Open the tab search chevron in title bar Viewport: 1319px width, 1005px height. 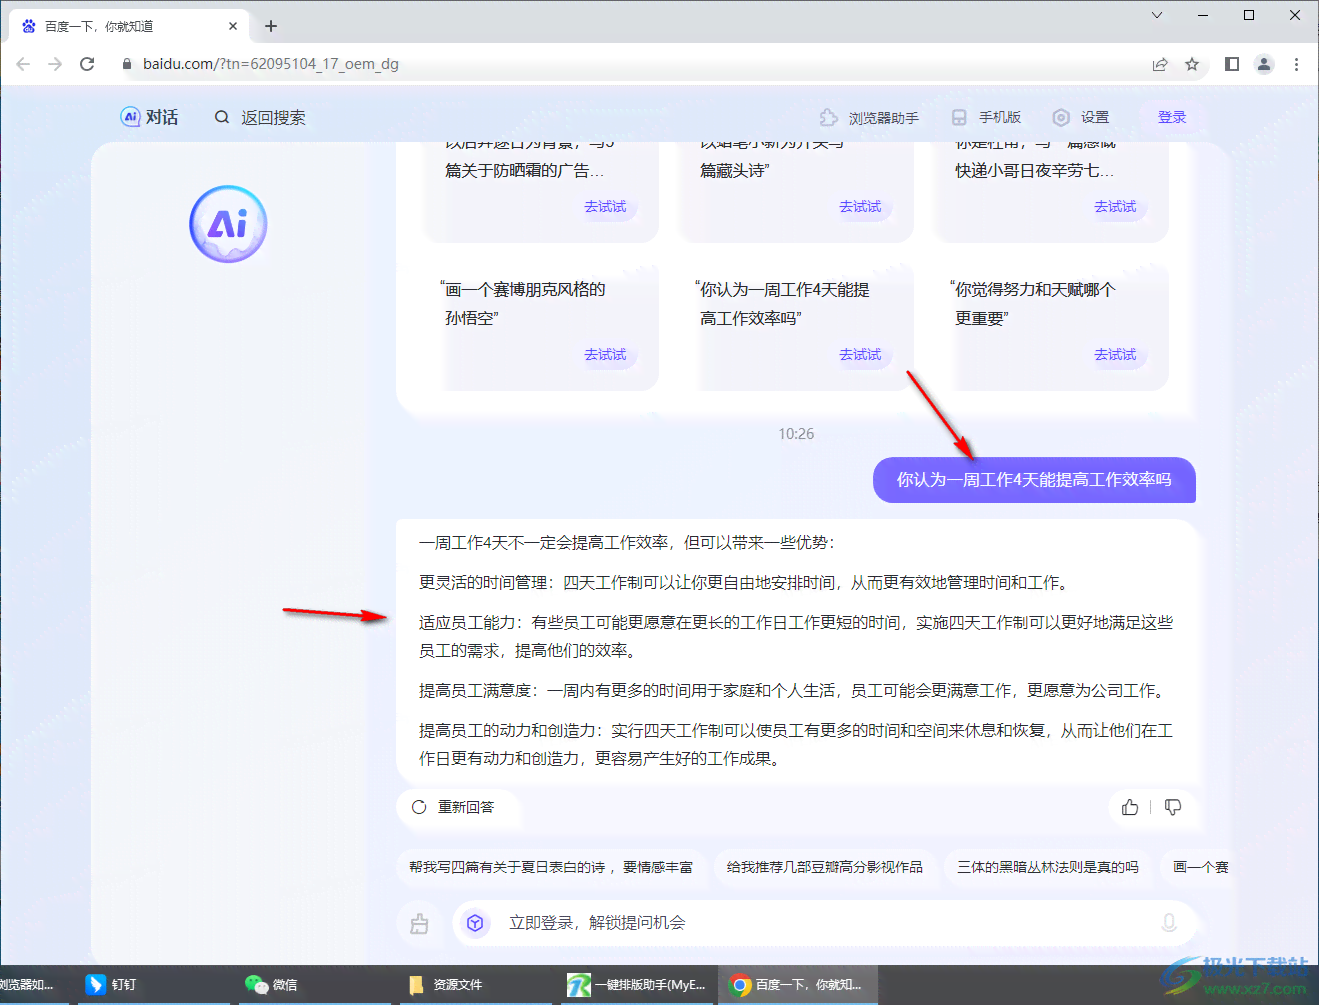[1157, 15]
